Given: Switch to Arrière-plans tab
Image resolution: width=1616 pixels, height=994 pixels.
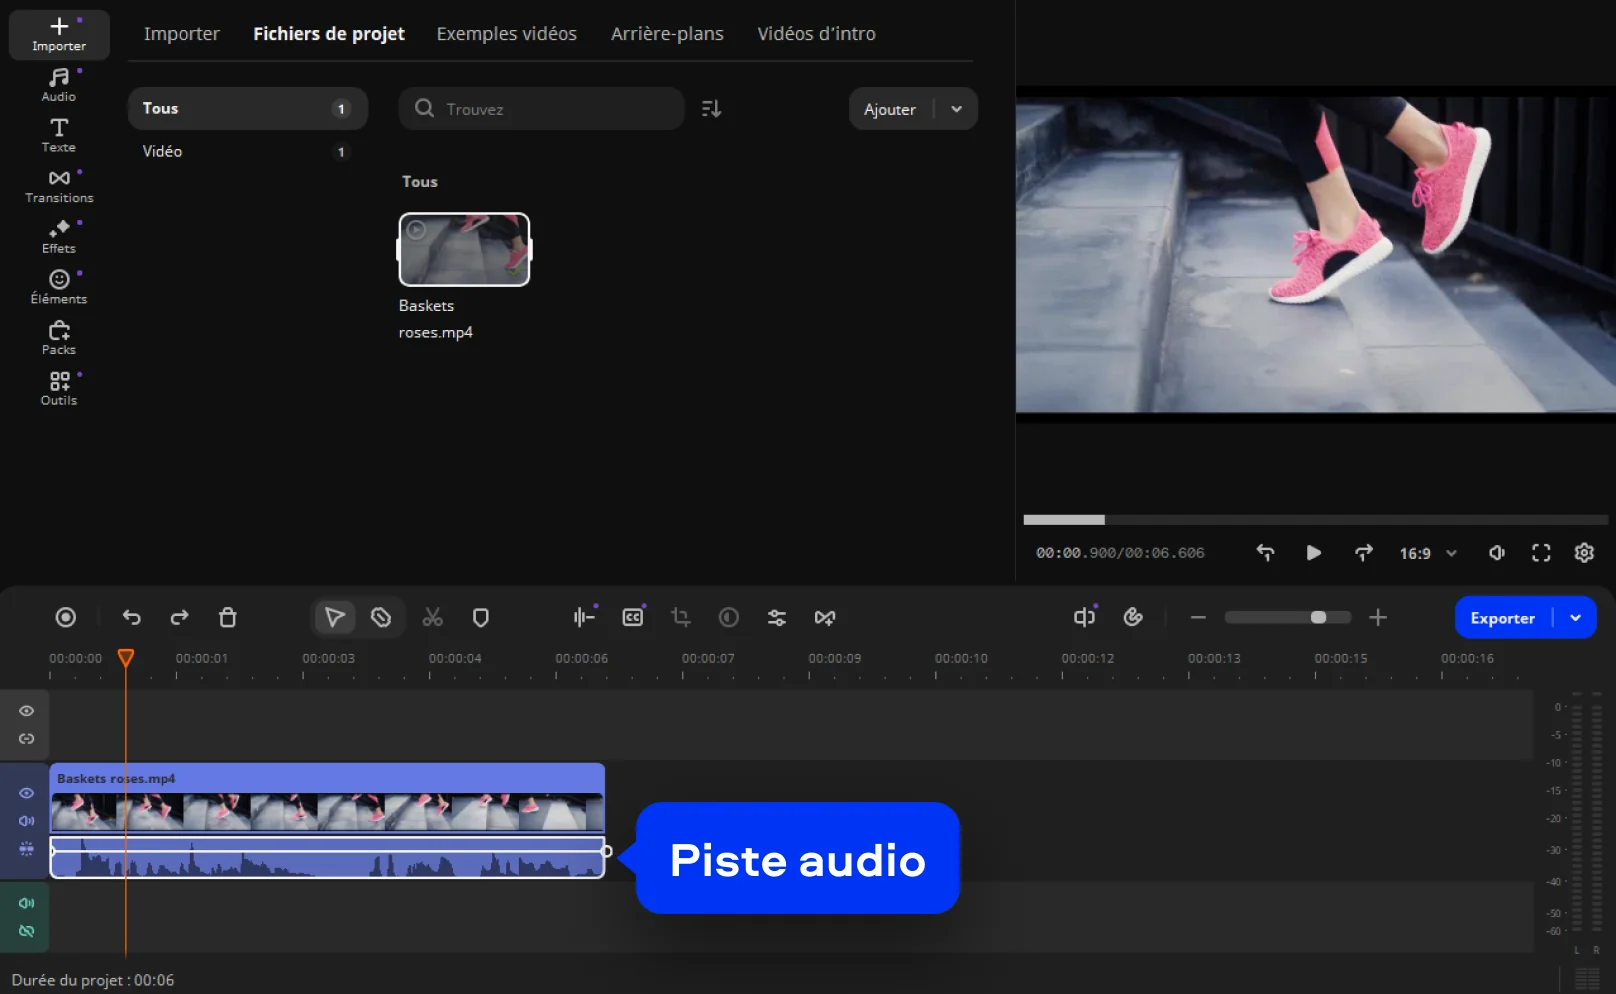Looking at the screenshot, I should click(667, 34).
